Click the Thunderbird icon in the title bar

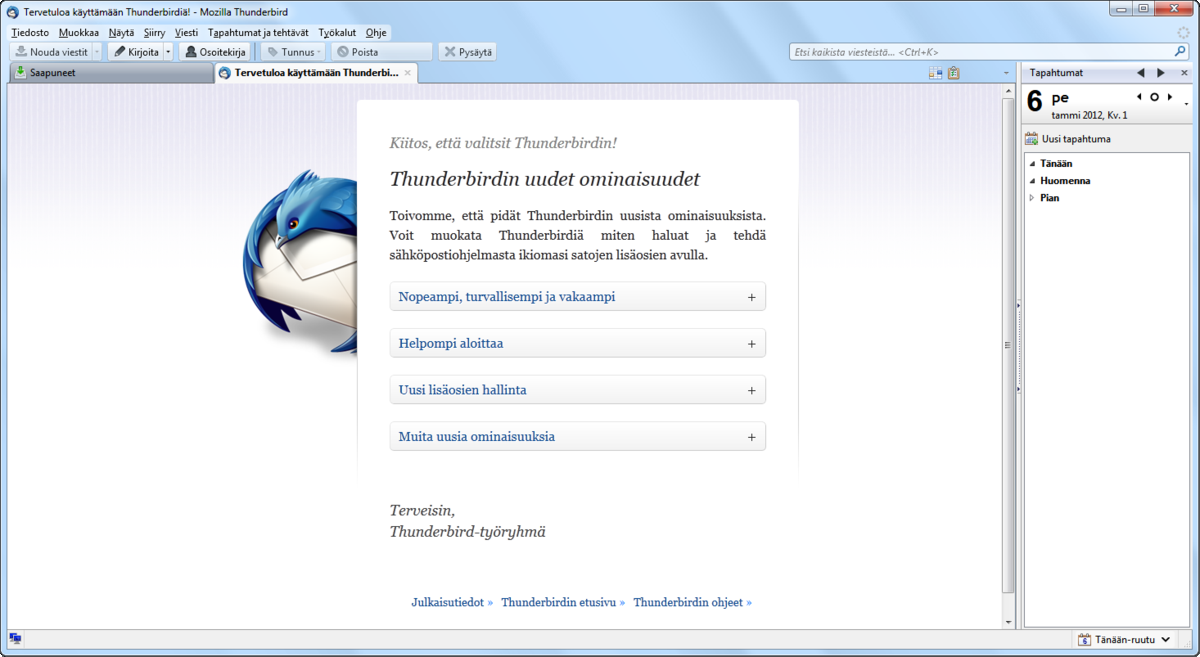[x=12, y=11]
